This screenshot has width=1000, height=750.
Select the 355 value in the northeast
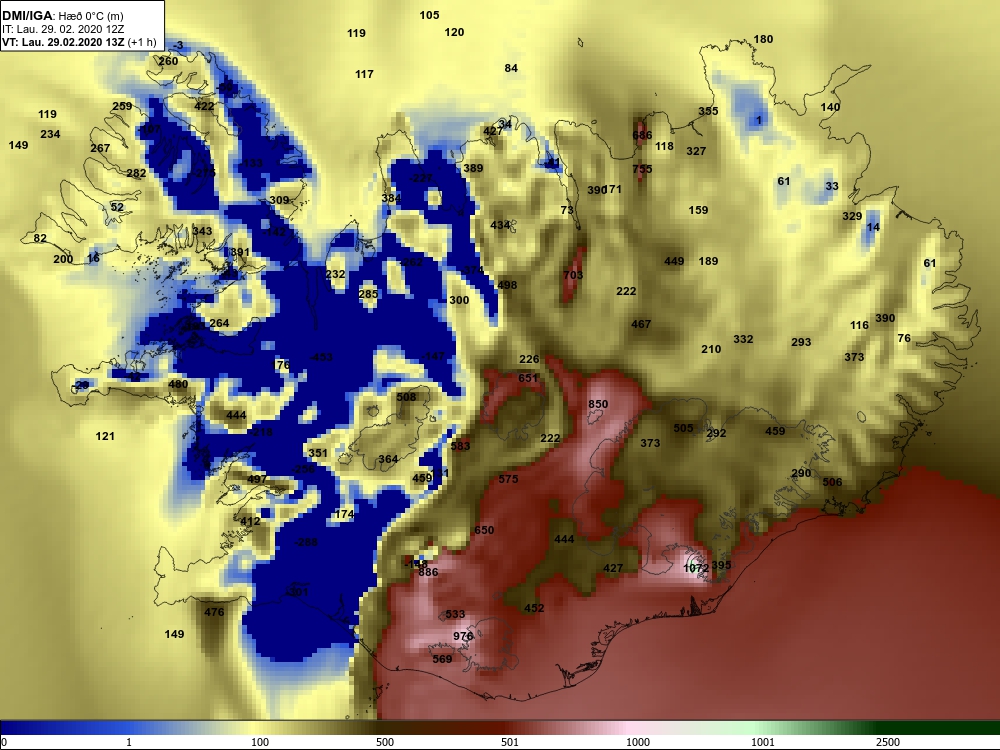click(708, 111)
